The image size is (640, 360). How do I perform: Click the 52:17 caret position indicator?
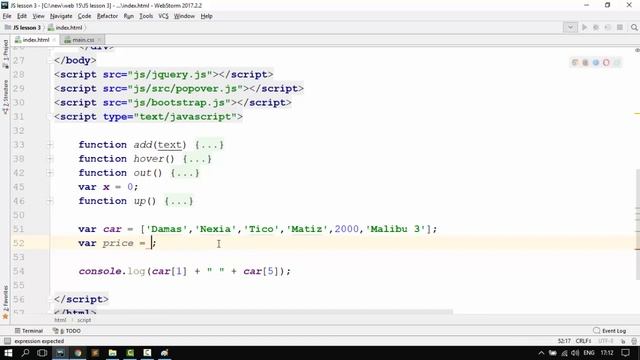pos(564,341)
